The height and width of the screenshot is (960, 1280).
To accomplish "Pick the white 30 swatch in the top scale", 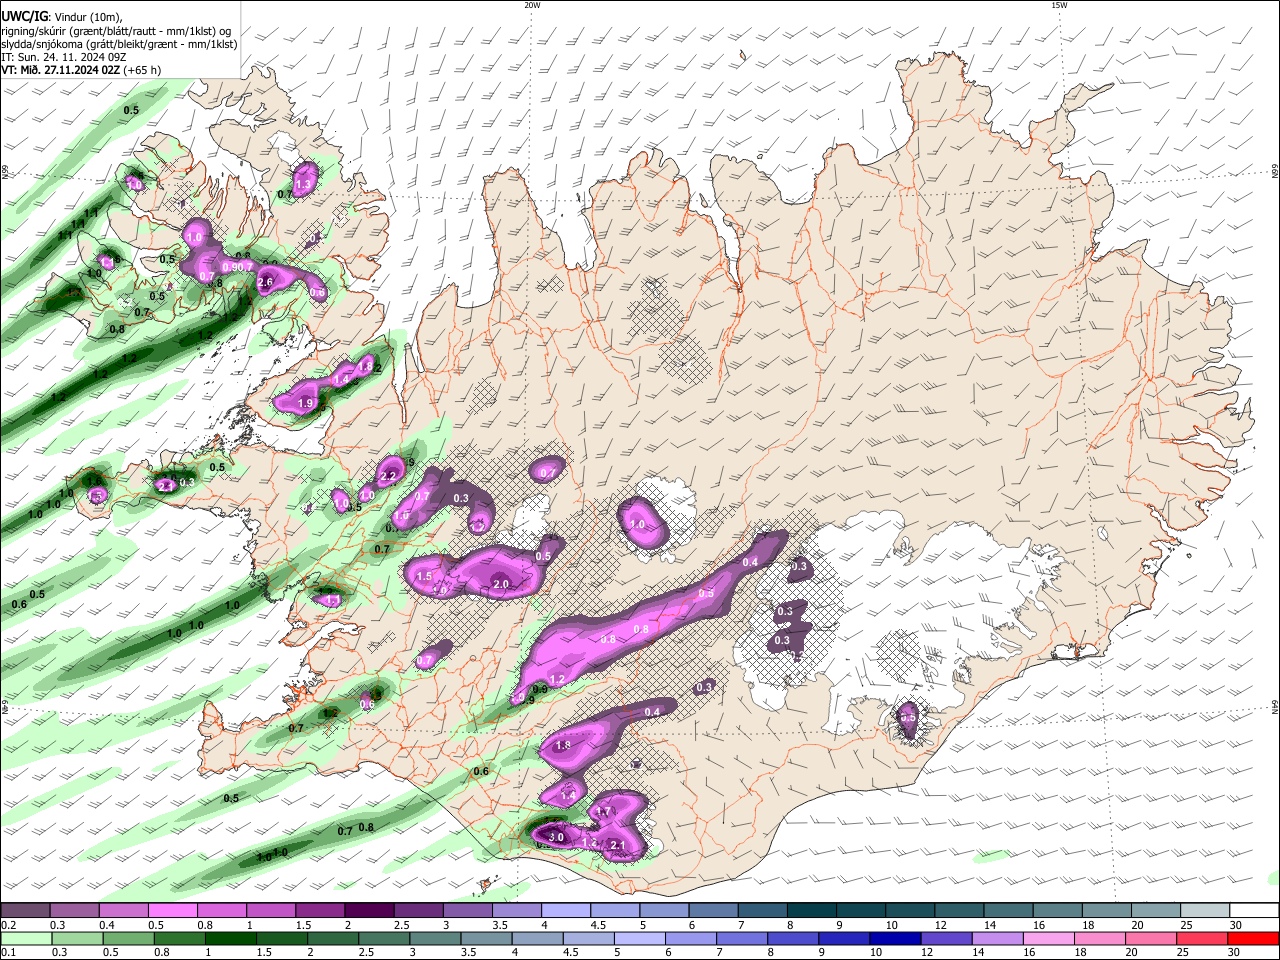I will (1254, 911).
